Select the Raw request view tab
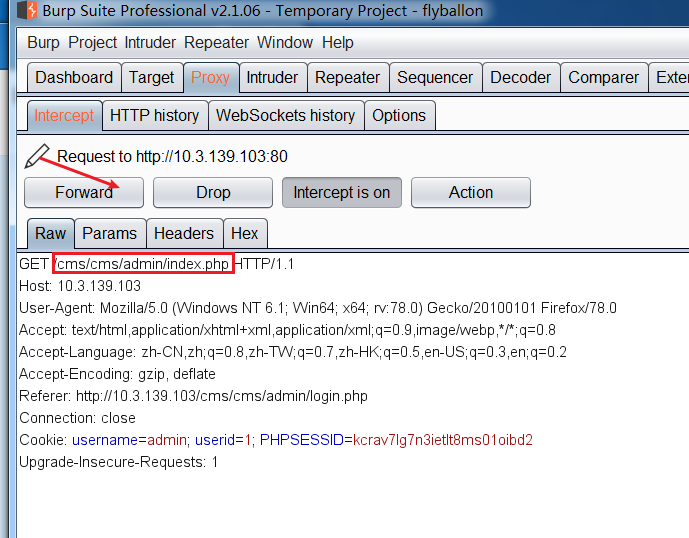Image resolution: width=689 pixels, height=538 pixels. (x=51, y=233)
